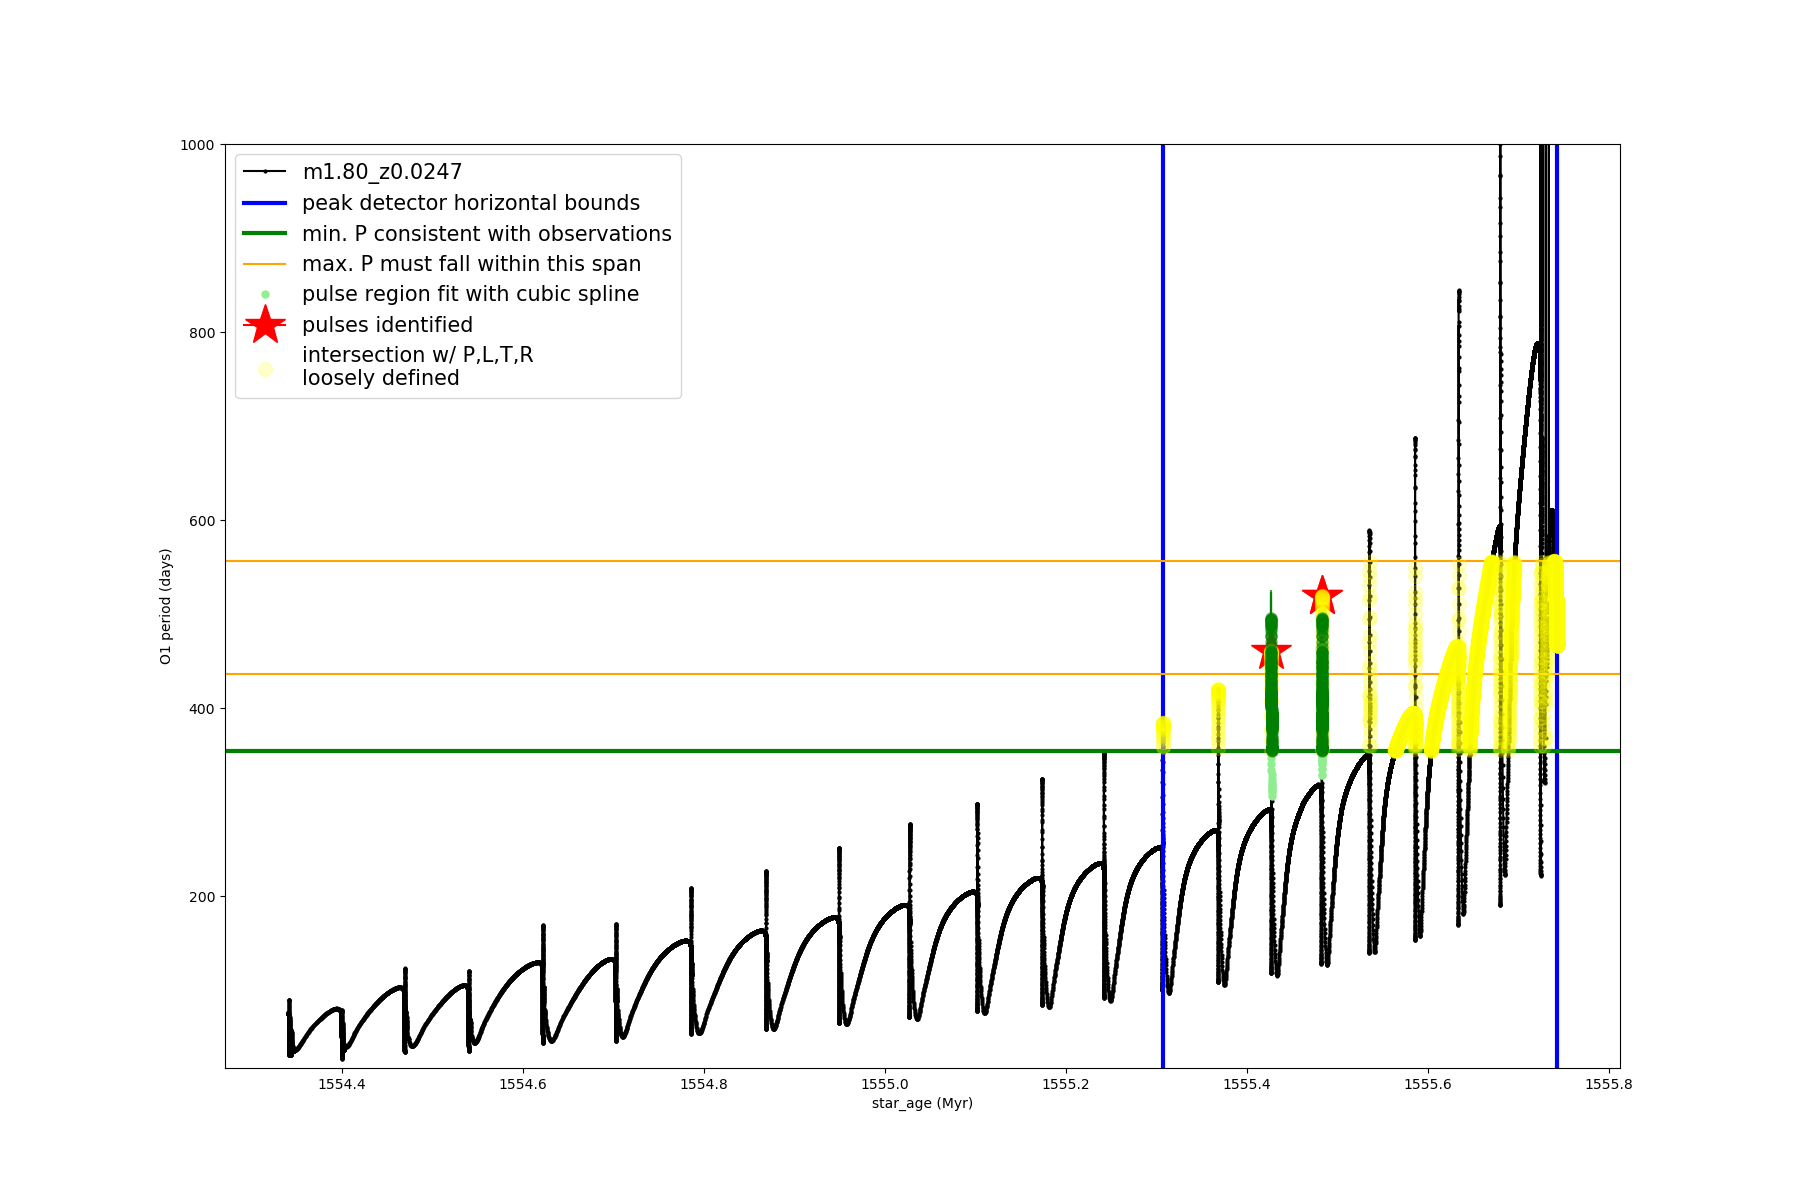Click the 1000 tick label on the y-axis
This screenshot has width=1800, height=1200.
click(197, 145)
